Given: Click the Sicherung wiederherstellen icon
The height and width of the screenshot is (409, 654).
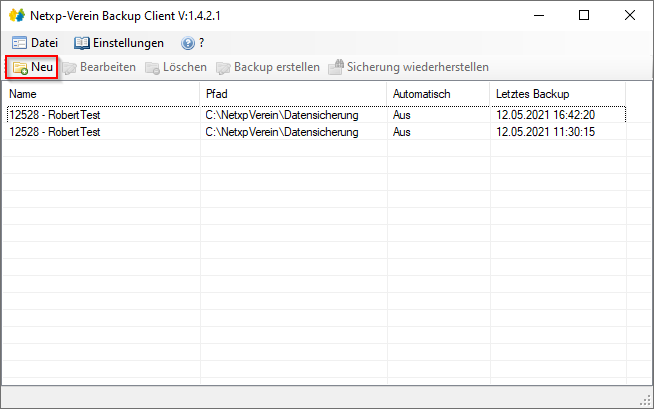Looking at the screenshot, I should click(336, 67).
